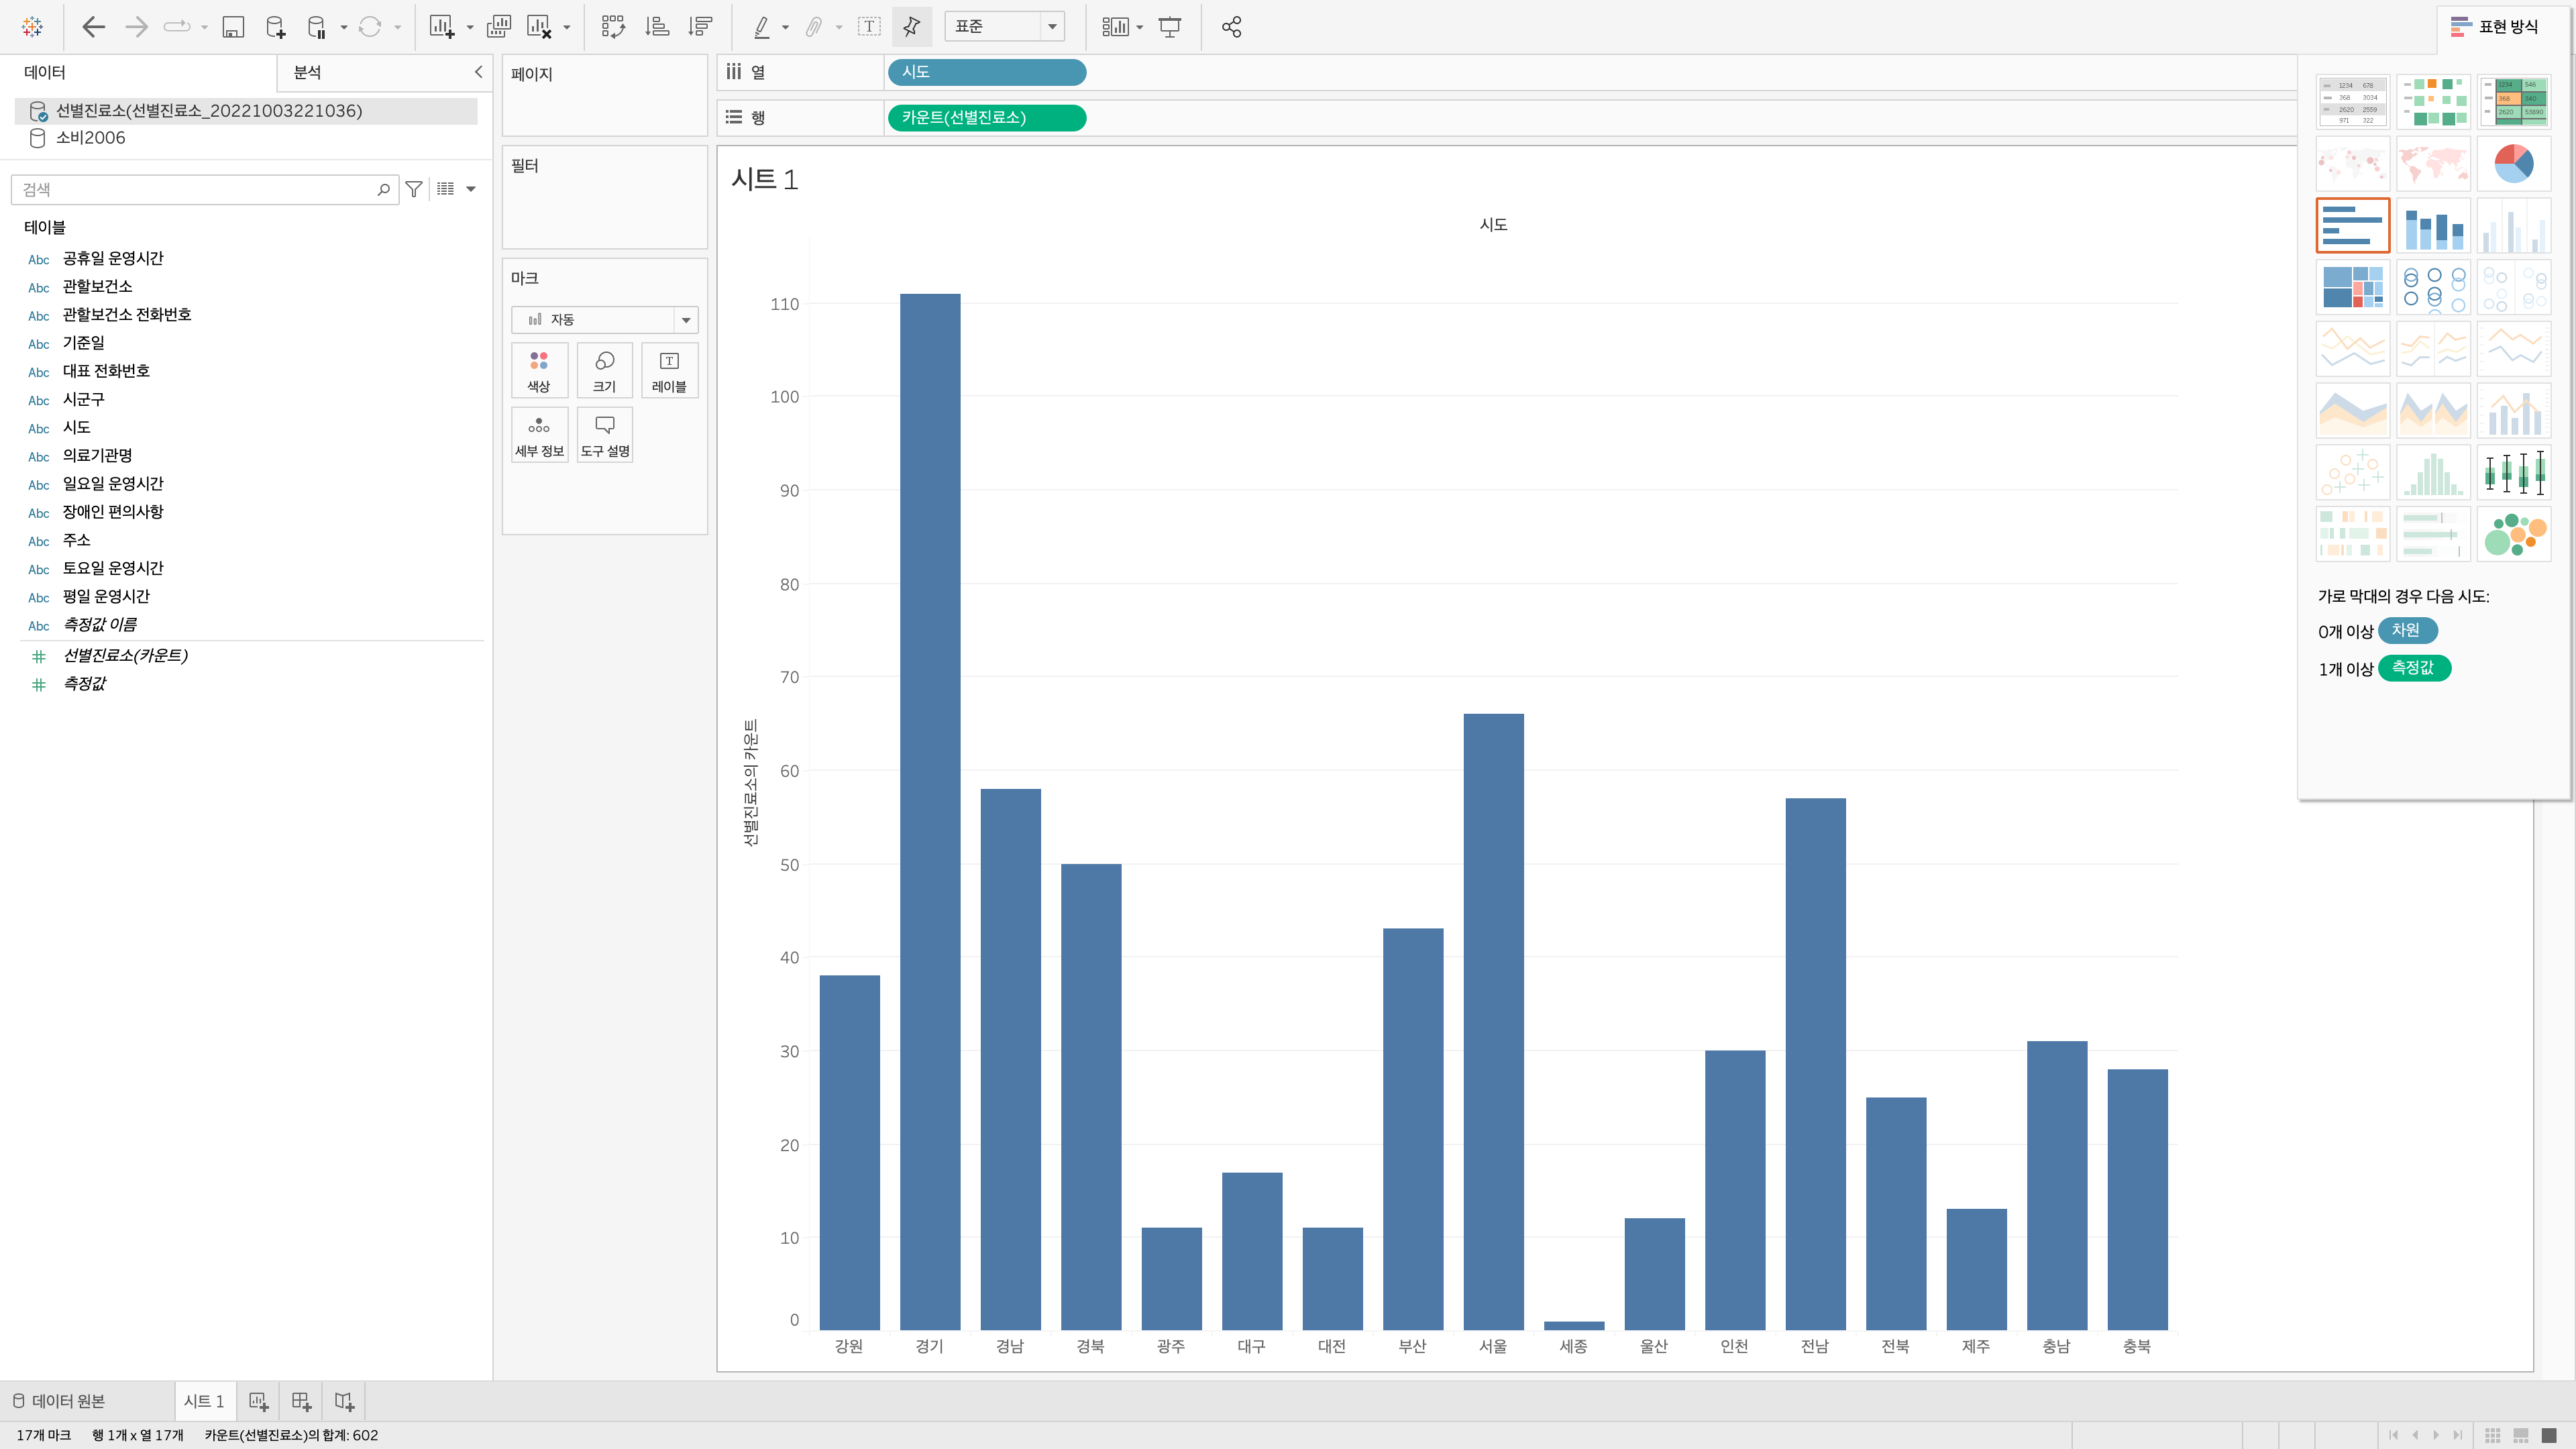Switch to the 분석 tab
The width and height of the screenshot is (2576, 1449).
pyautogui.click(x=307, y=72)
